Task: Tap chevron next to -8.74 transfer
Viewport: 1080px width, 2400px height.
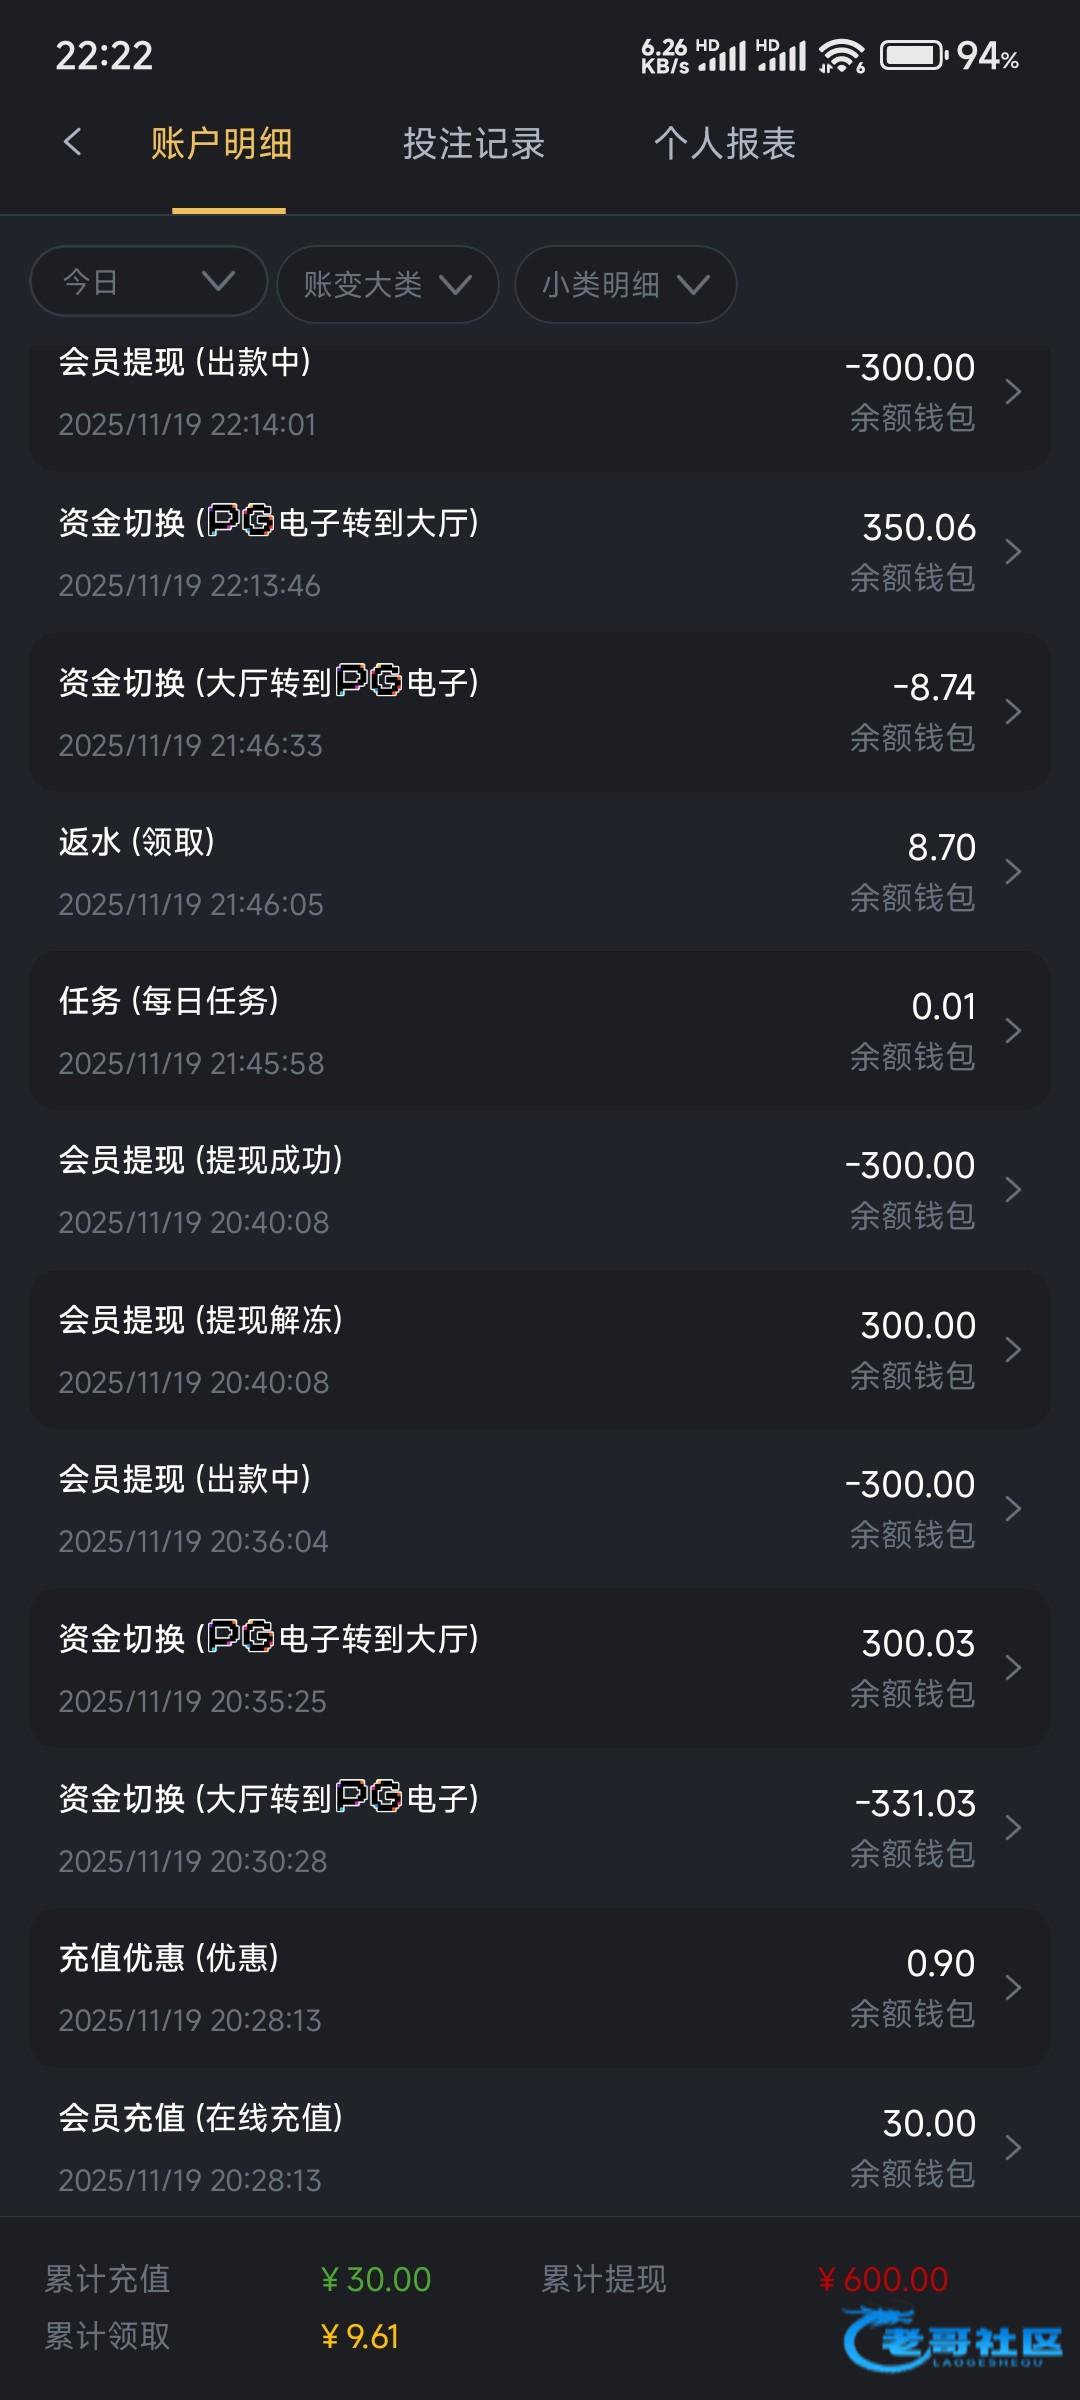Action: (x=1012, y=712)
